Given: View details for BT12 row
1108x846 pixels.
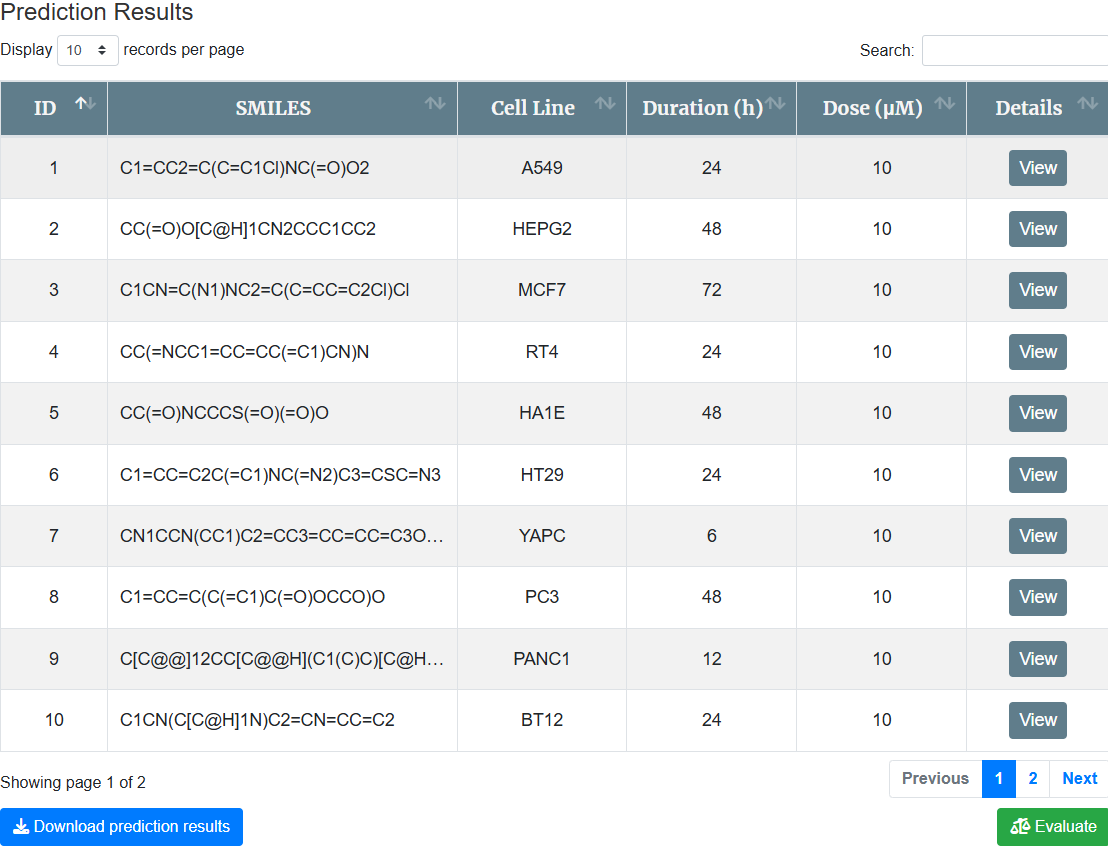Looking at the screenshot, I should pos(1037,720).
